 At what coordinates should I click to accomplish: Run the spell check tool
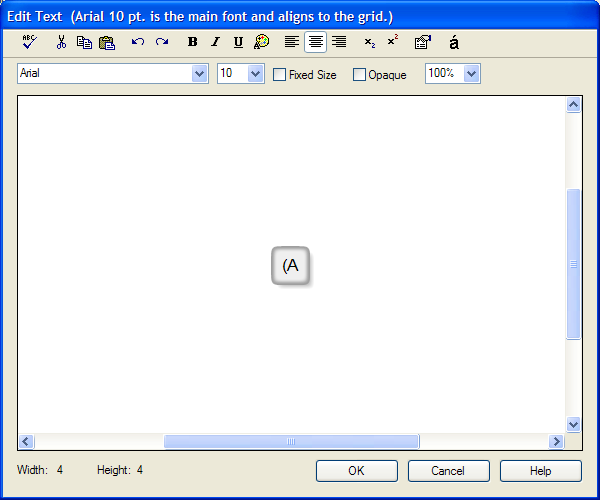[x=28, y=42]
